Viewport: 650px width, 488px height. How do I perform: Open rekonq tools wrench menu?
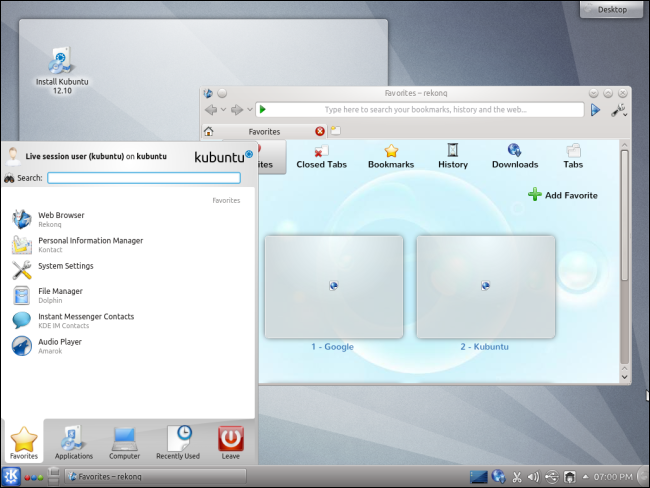[618, 110]
